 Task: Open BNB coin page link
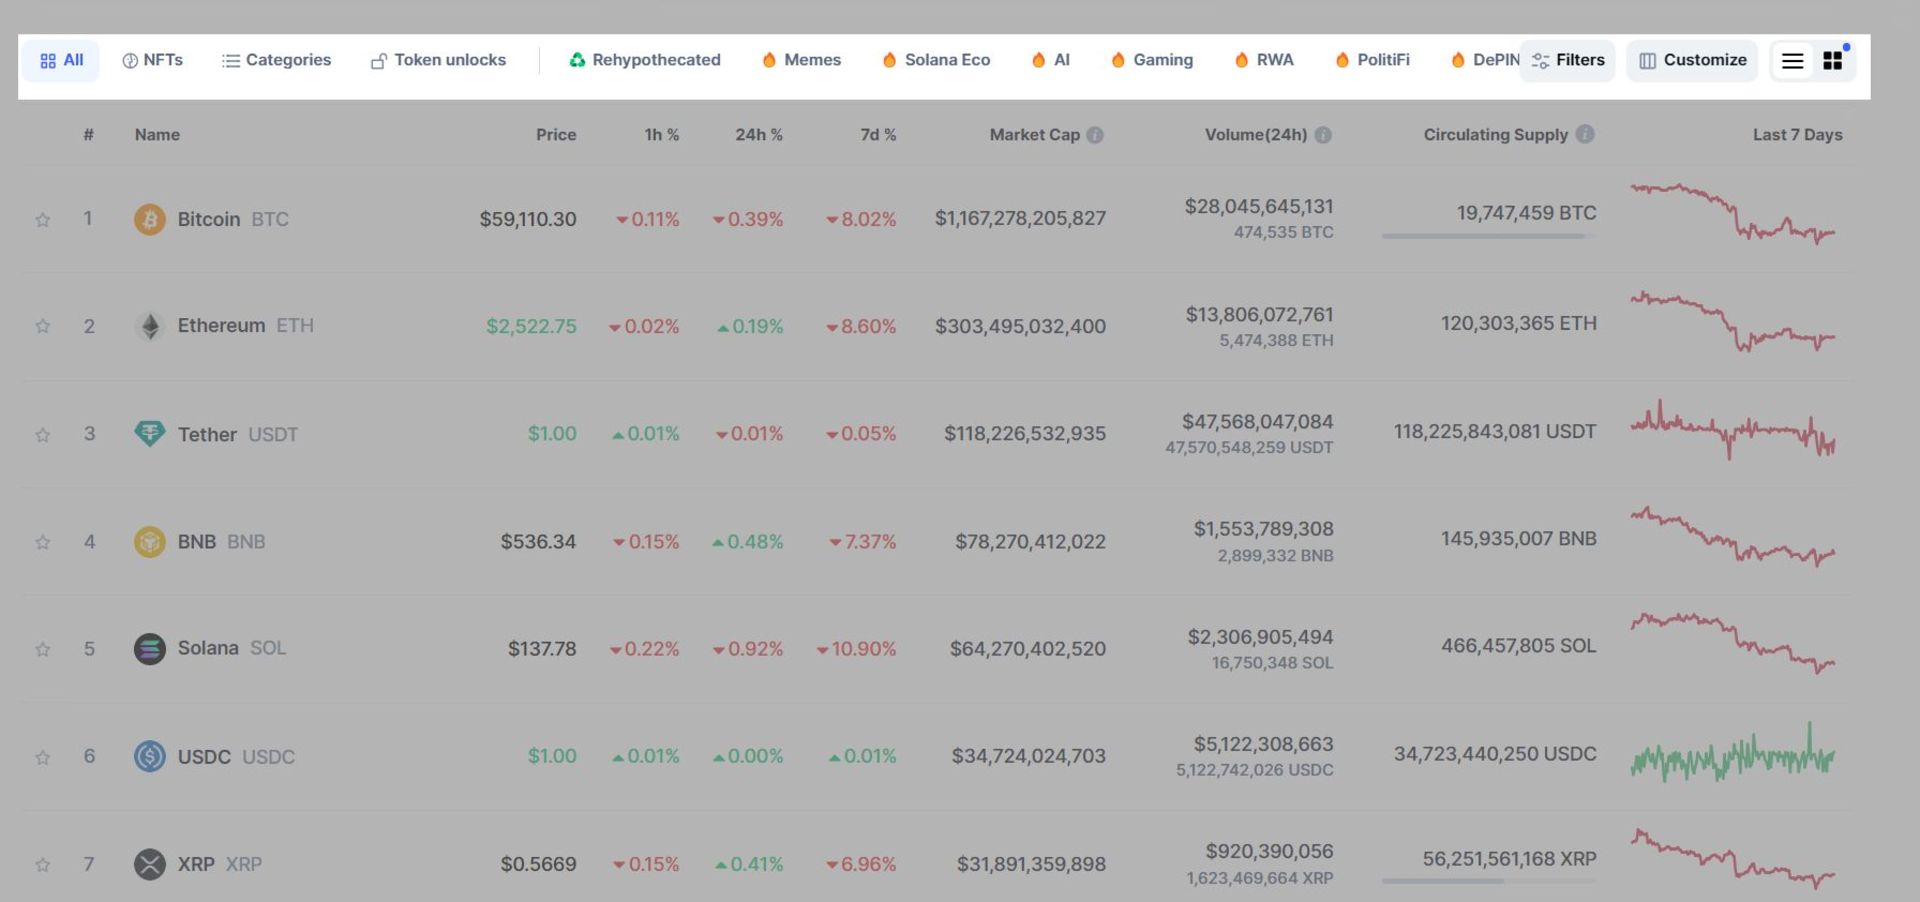pos(197,542)
